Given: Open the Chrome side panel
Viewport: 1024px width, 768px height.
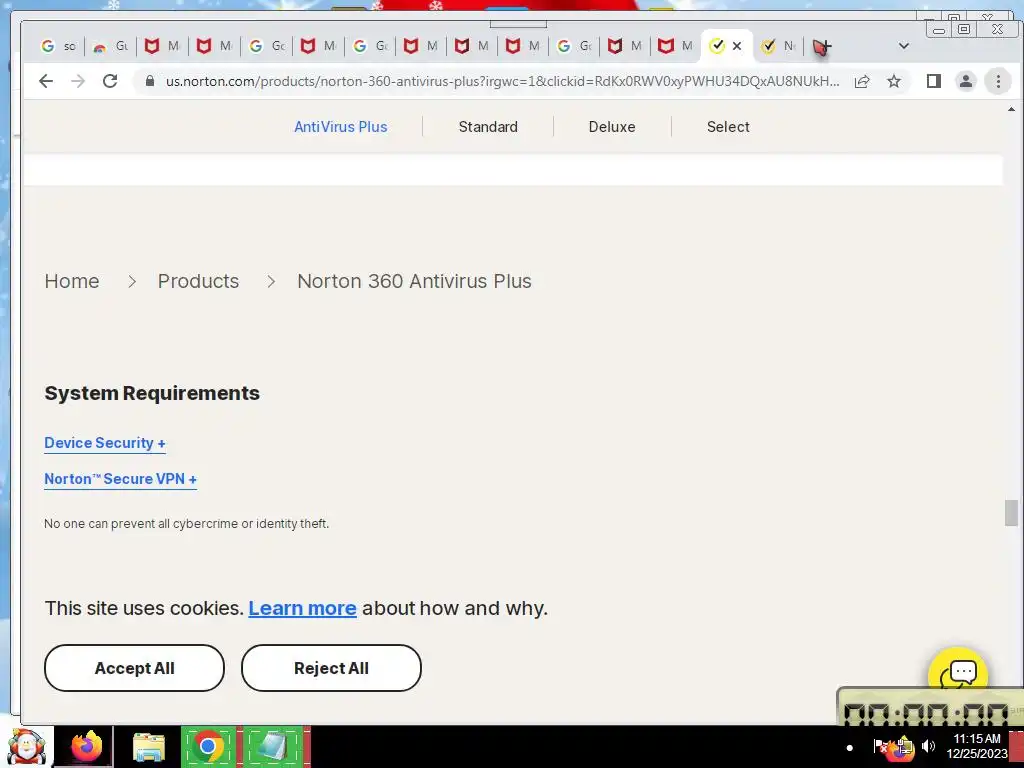Looking at the screenshot, I should 934,81.
